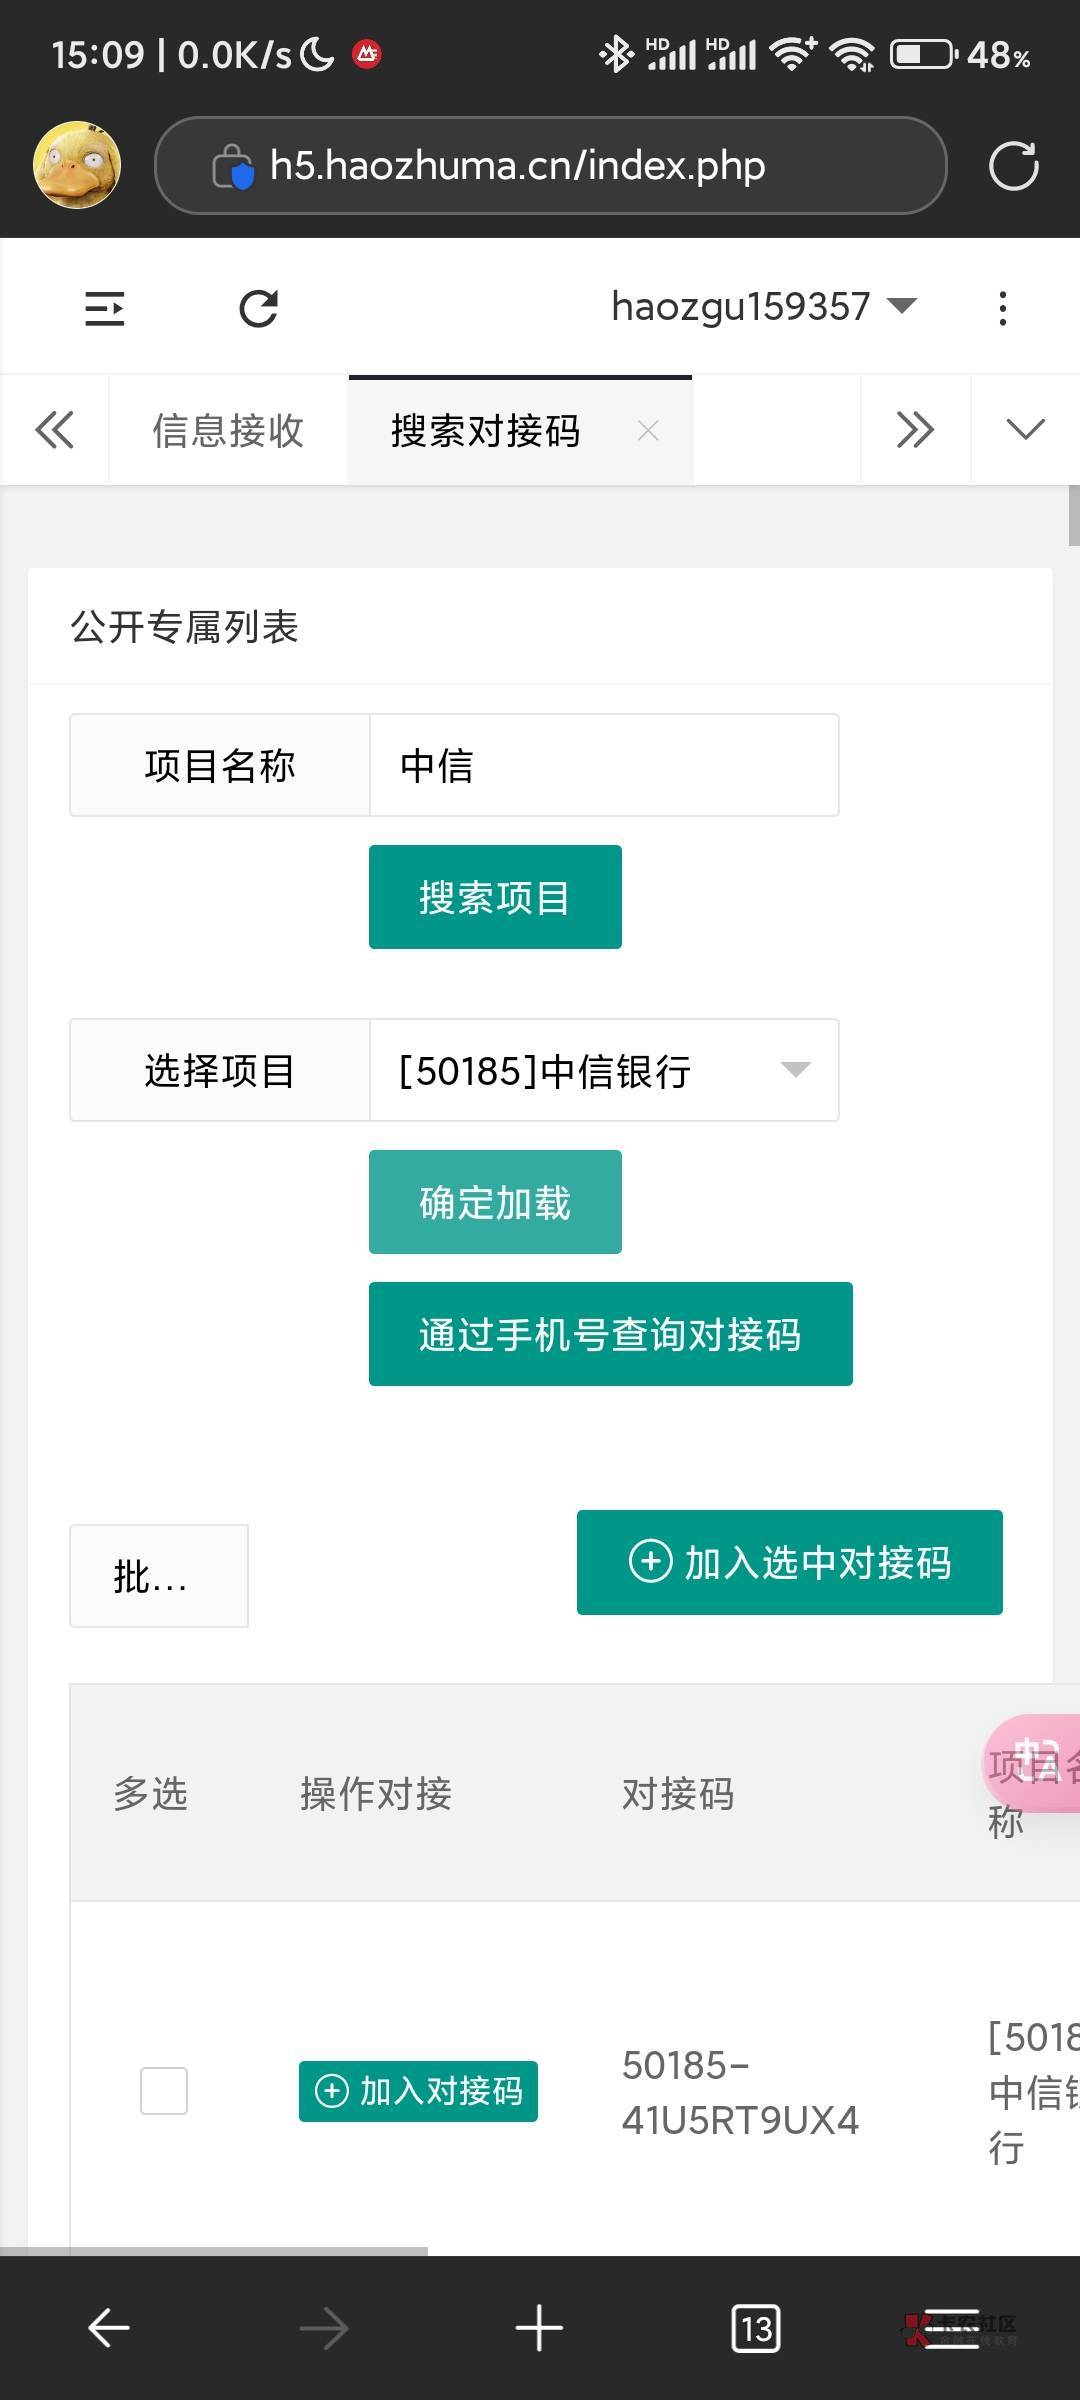Click 通过手机号查询对接码 button
Viewport: 1080px width, 2400px height.
tap(610, 1334)
